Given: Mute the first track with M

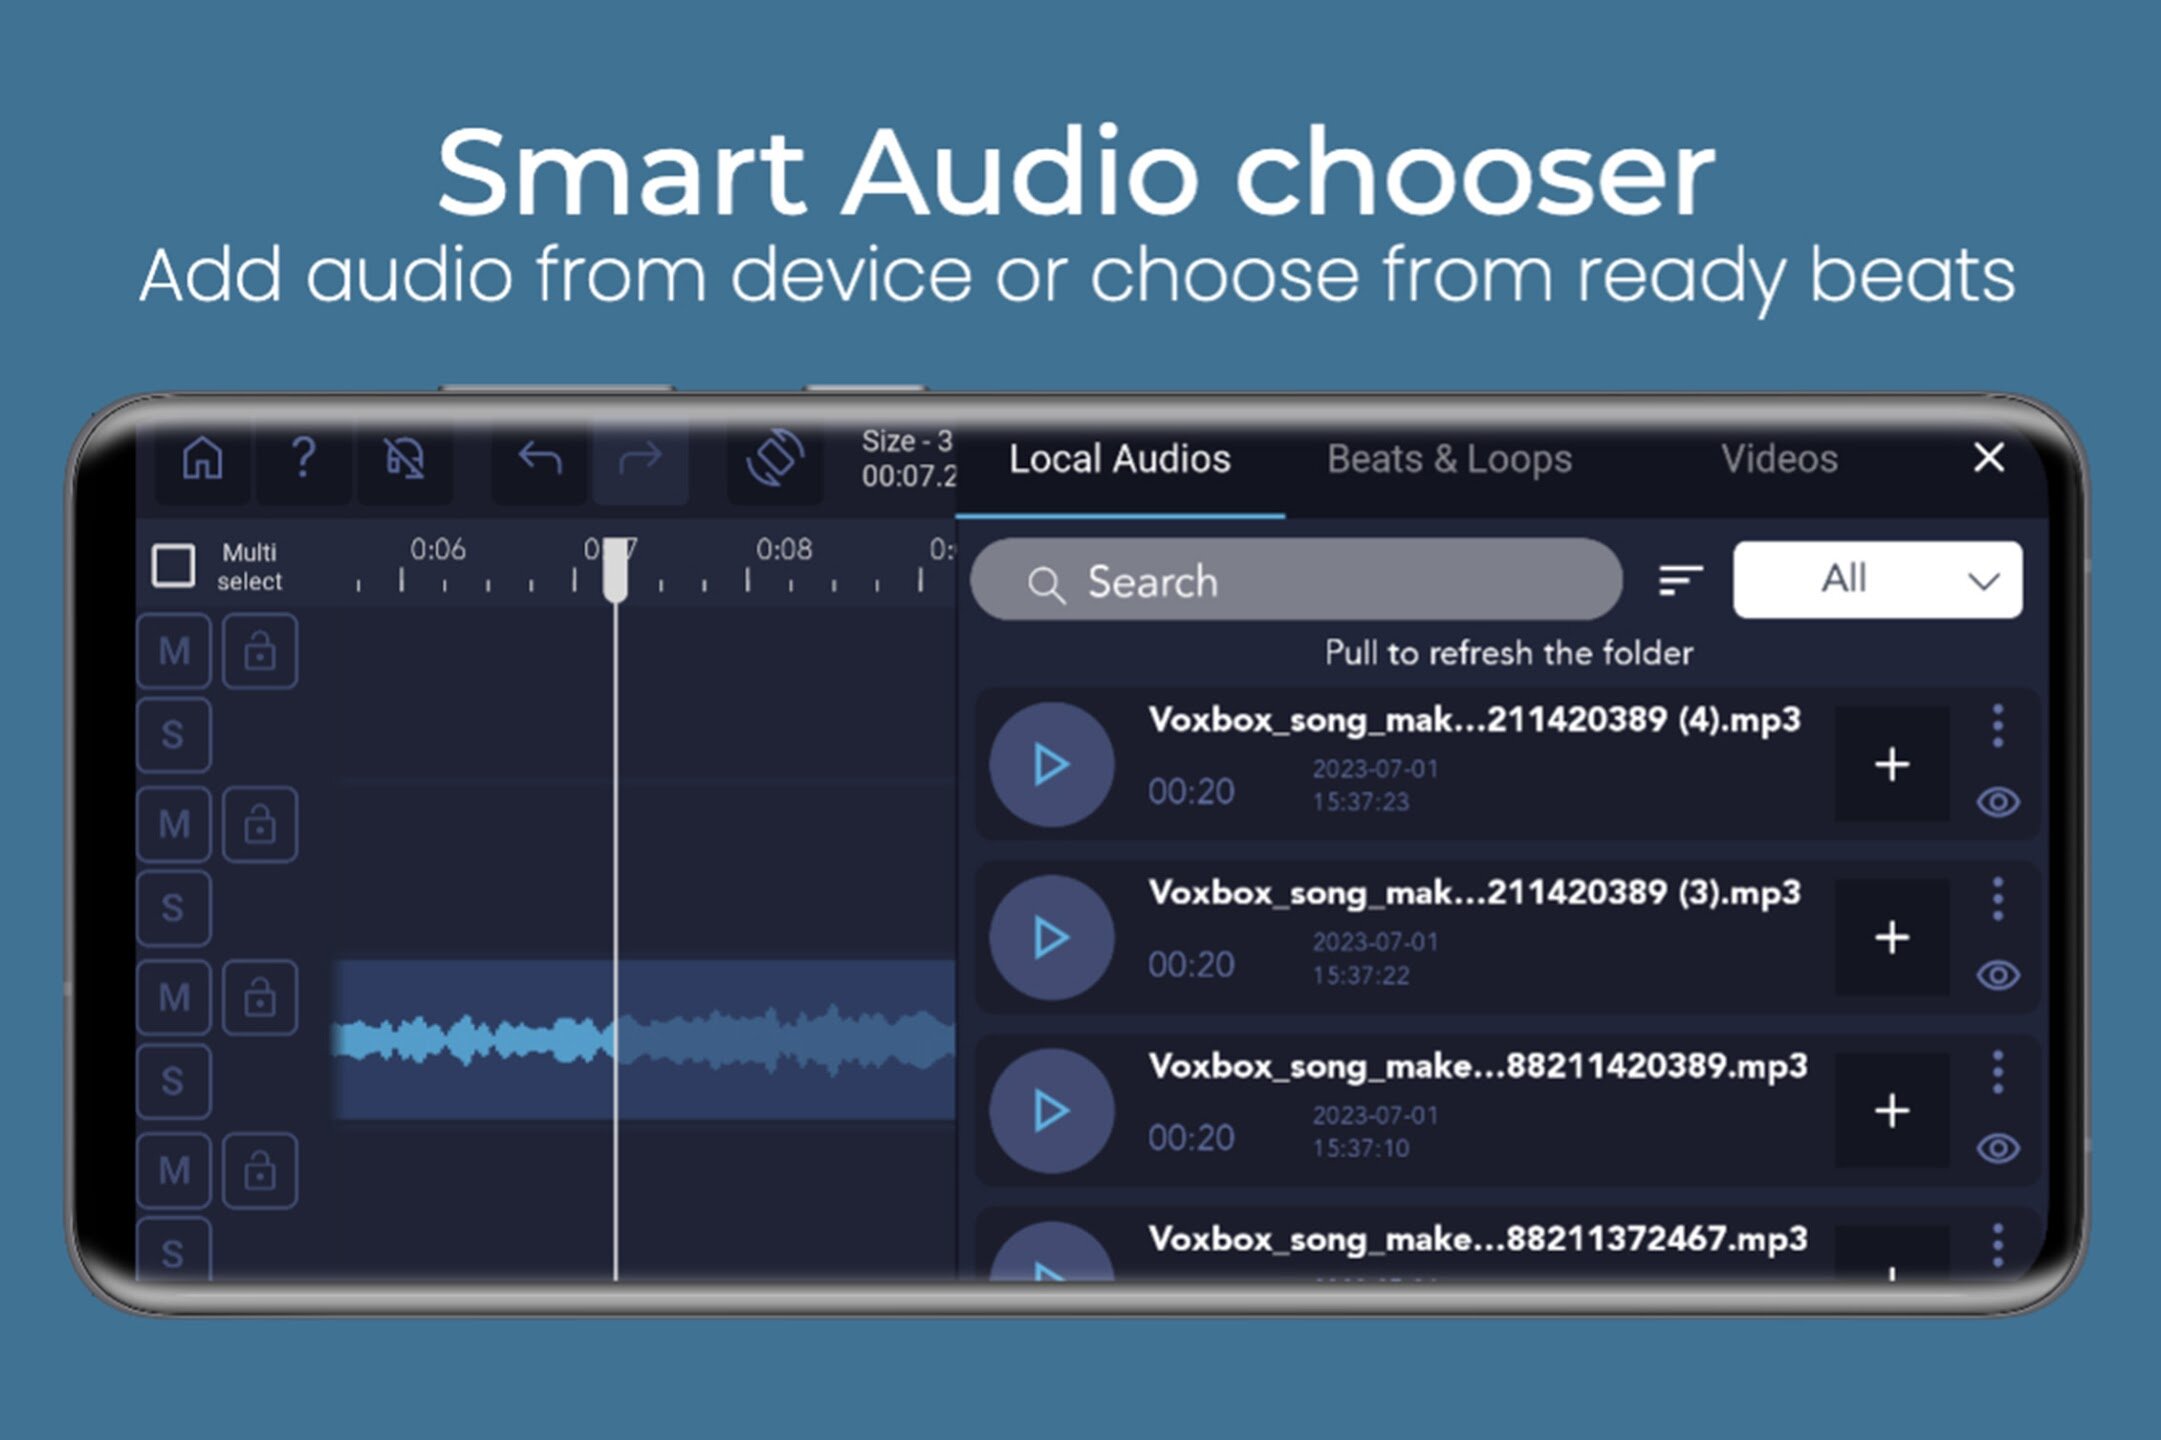Looking at the screenshot, I should pos(174,652).
